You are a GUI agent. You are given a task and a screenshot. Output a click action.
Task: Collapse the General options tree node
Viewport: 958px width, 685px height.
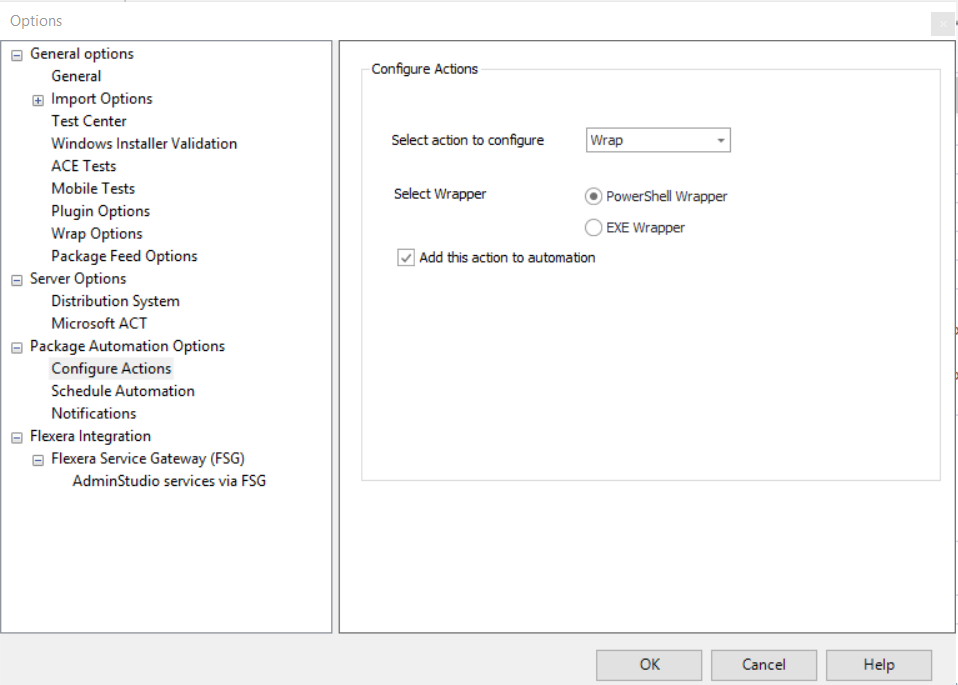(16, 55)
